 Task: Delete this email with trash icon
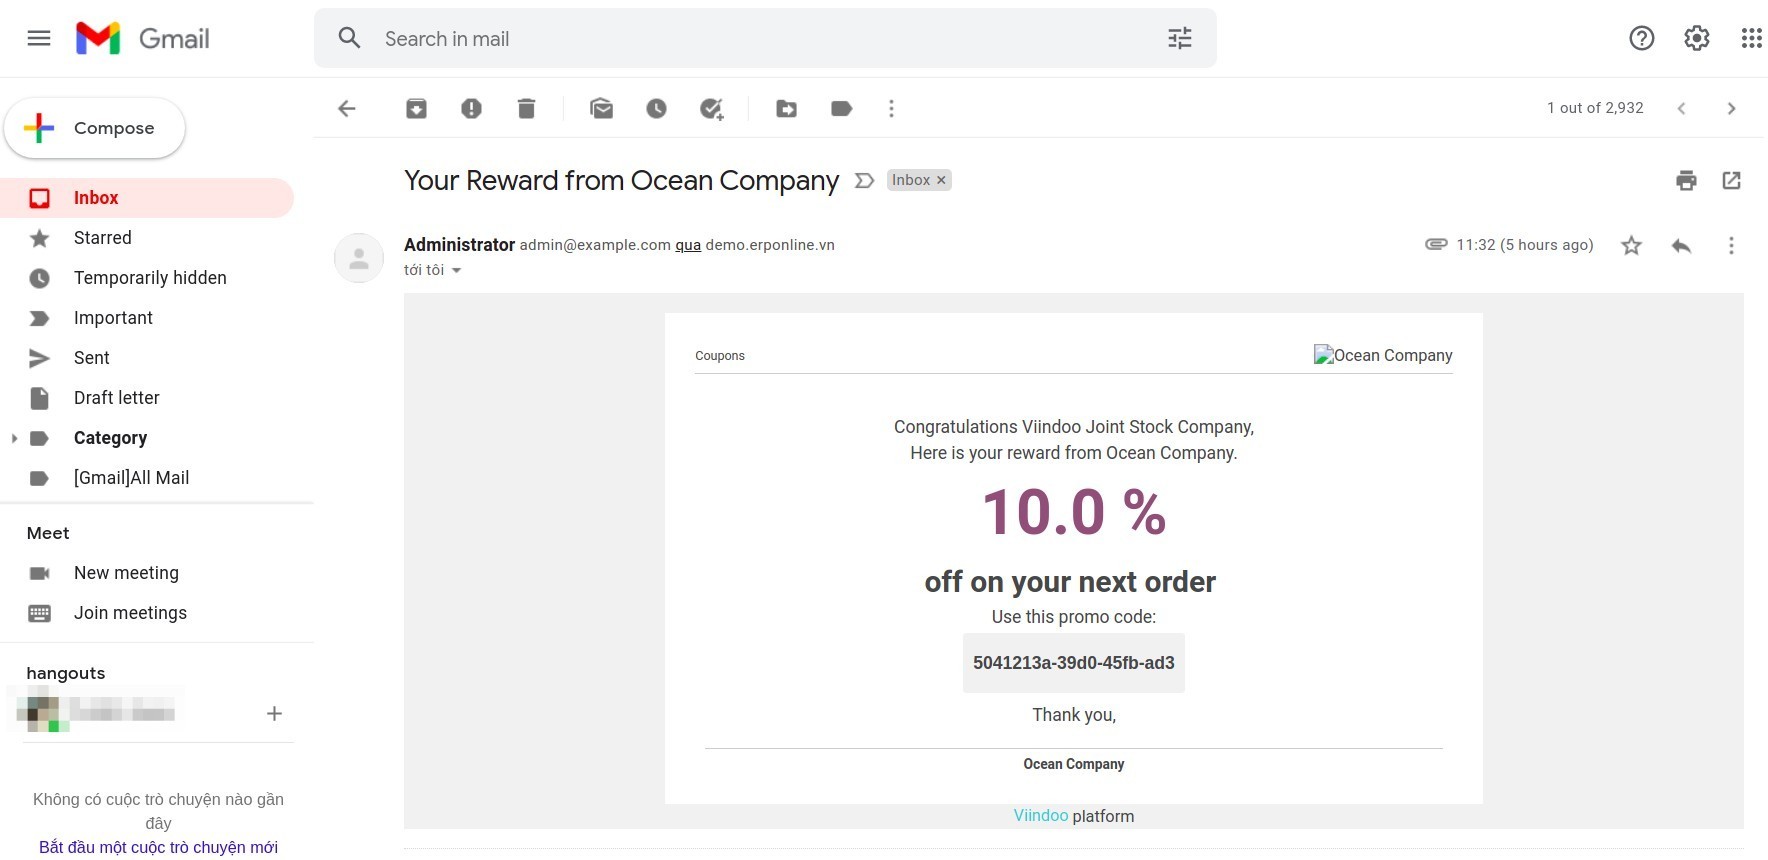click(x=526, y=108)
